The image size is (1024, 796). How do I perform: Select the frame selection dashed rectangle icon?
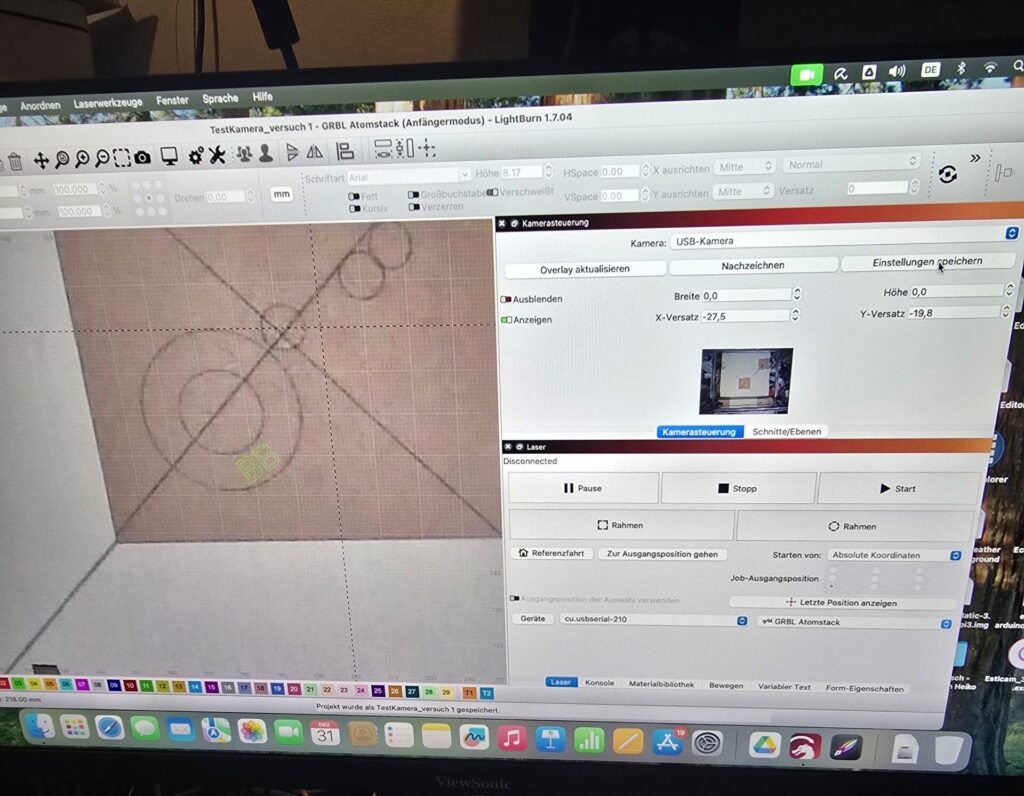(121, 158)
